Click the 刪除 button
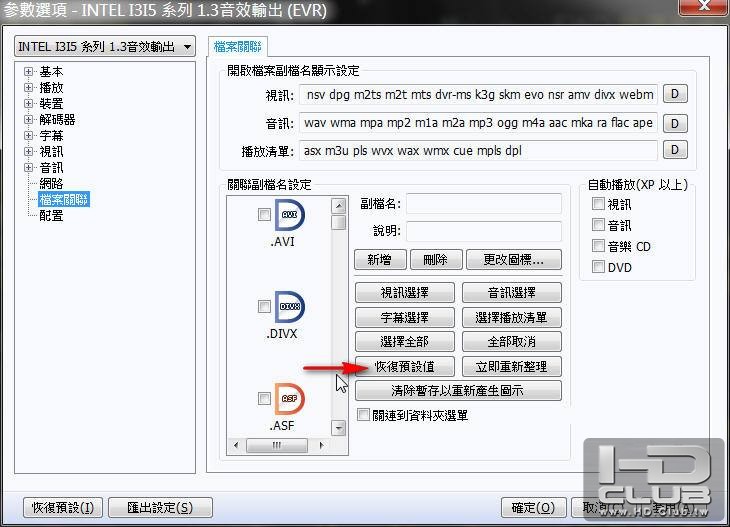The image size is (730, 527). (x=436, y=259)
